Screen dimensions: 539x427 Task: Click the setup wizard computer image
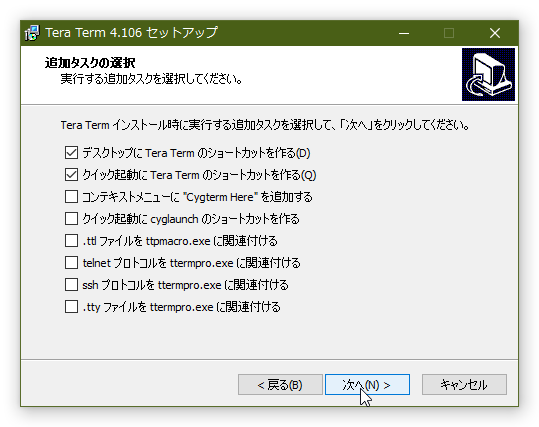488,74
